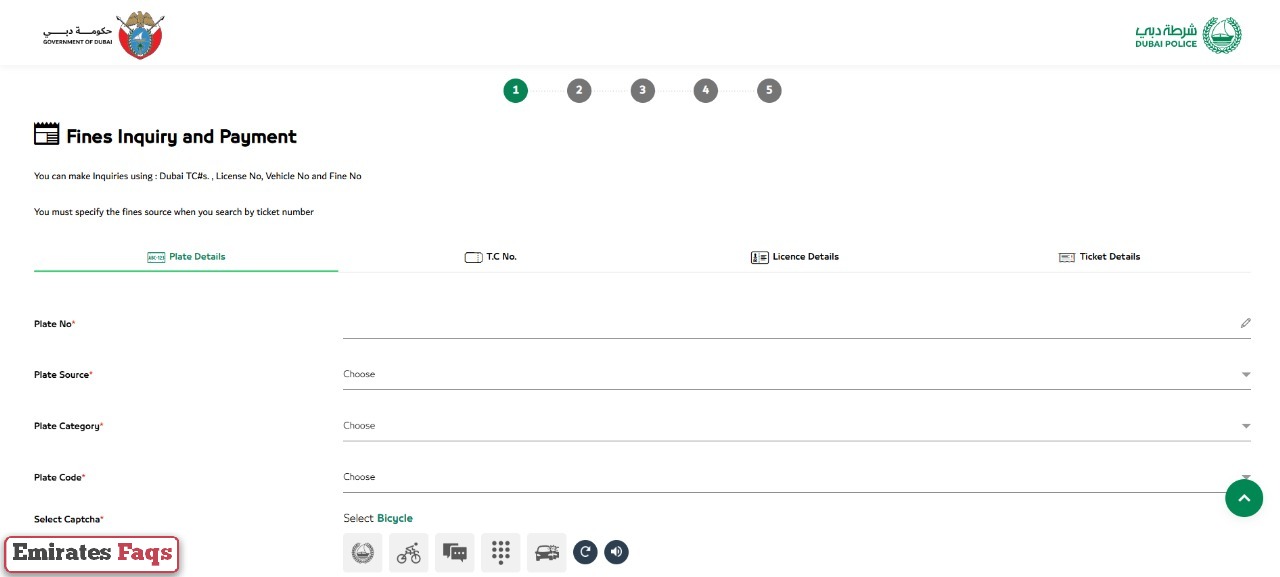Select the car accident captcha image
The image size is (1280, 577).
tap(547, 552)
